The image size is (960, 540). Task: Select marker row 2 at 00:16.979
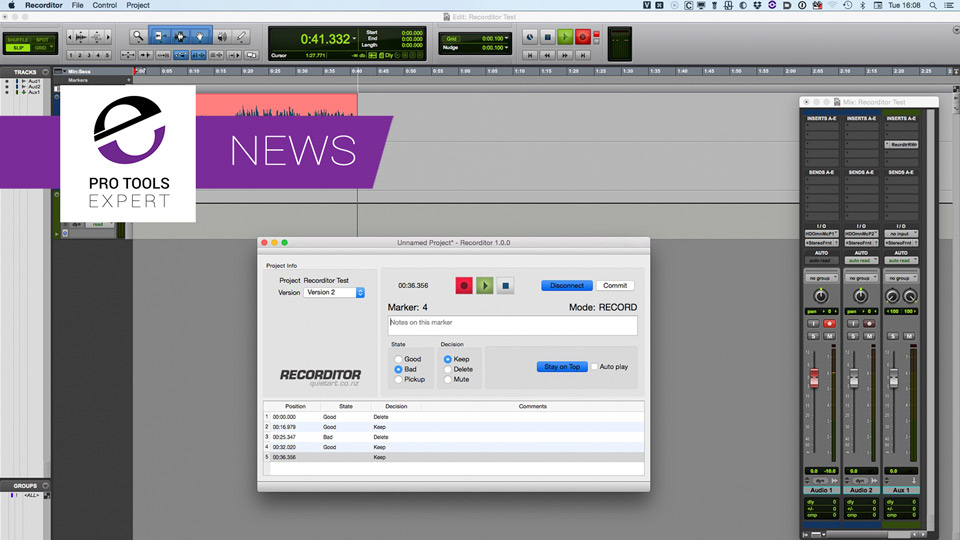click(454, 427)
